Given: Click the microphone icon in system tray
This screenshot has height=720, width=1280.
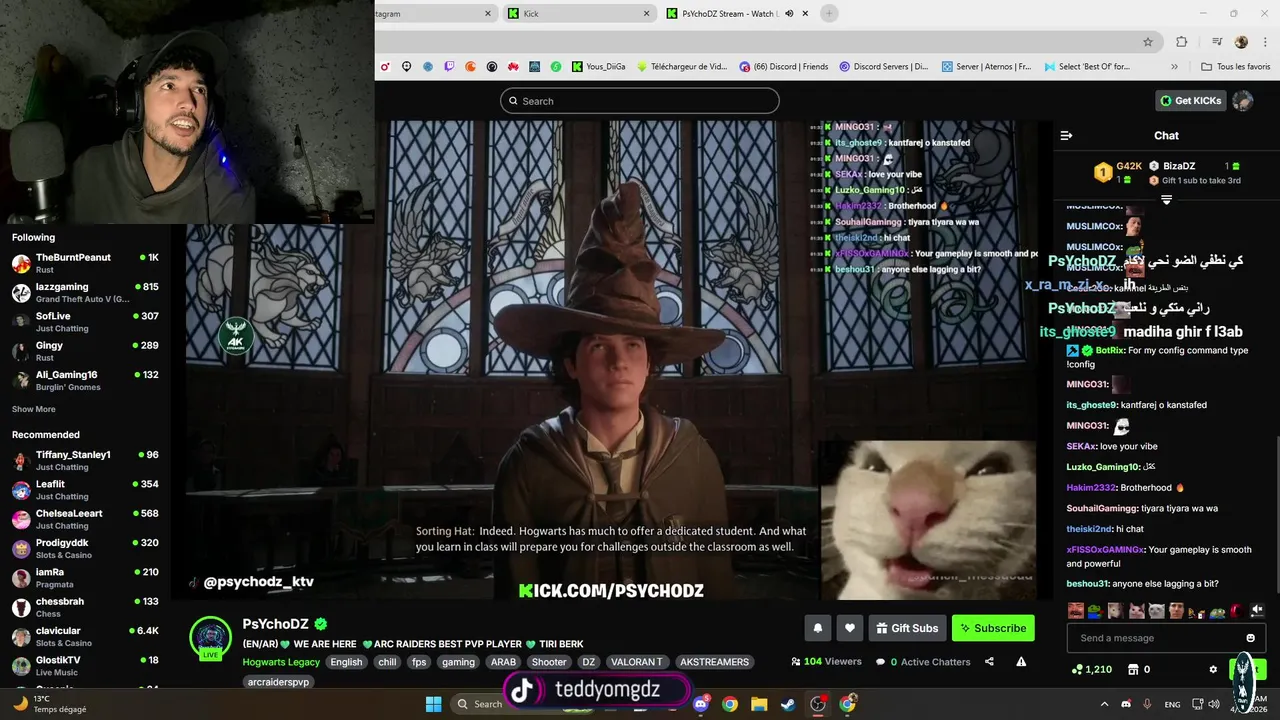Looking at the screenshot, I should point(1147,704).
